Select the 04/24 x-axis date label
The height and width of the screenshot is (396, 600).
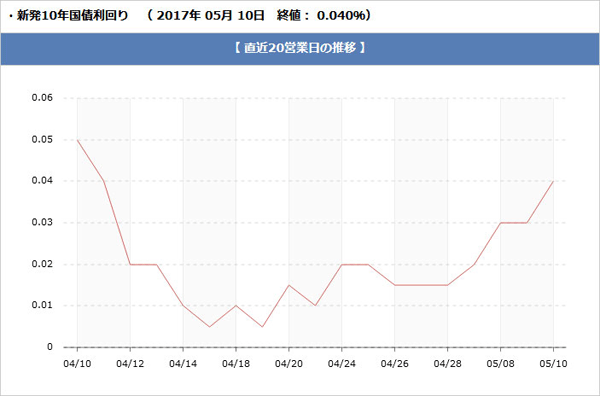(341, 363)
